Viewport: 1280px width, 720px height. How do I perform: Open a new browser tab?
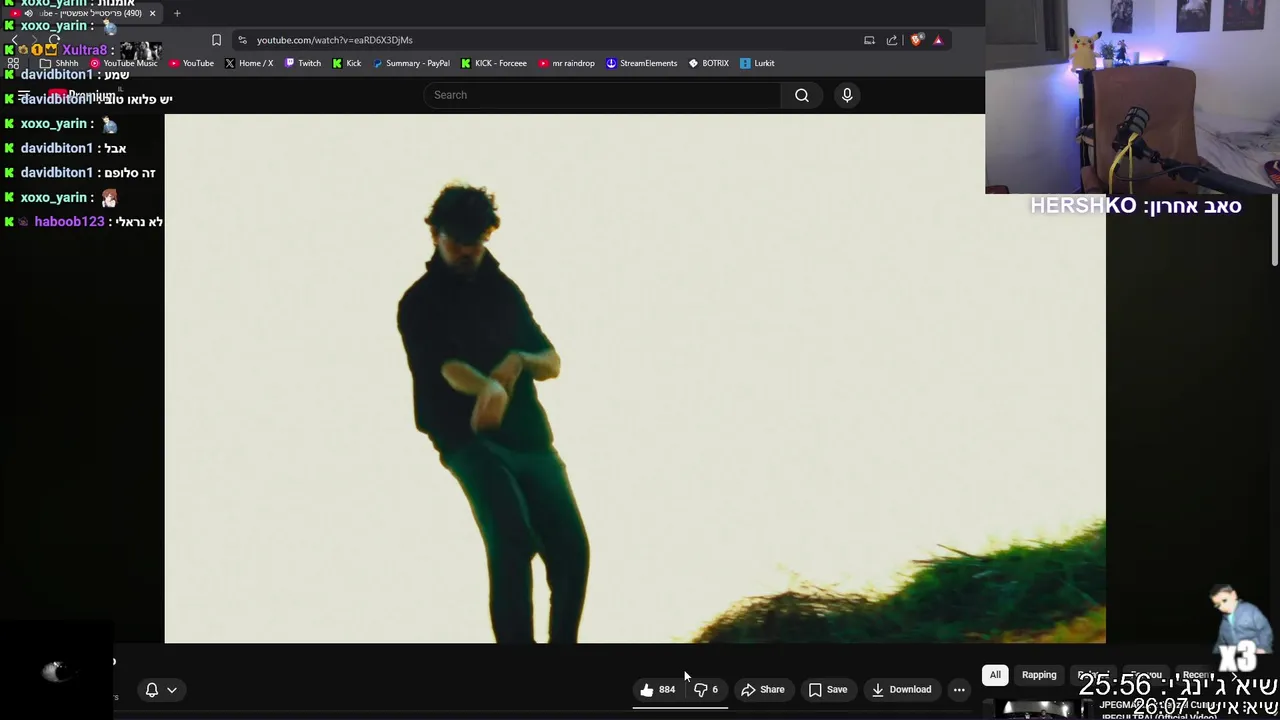[177, 14]
